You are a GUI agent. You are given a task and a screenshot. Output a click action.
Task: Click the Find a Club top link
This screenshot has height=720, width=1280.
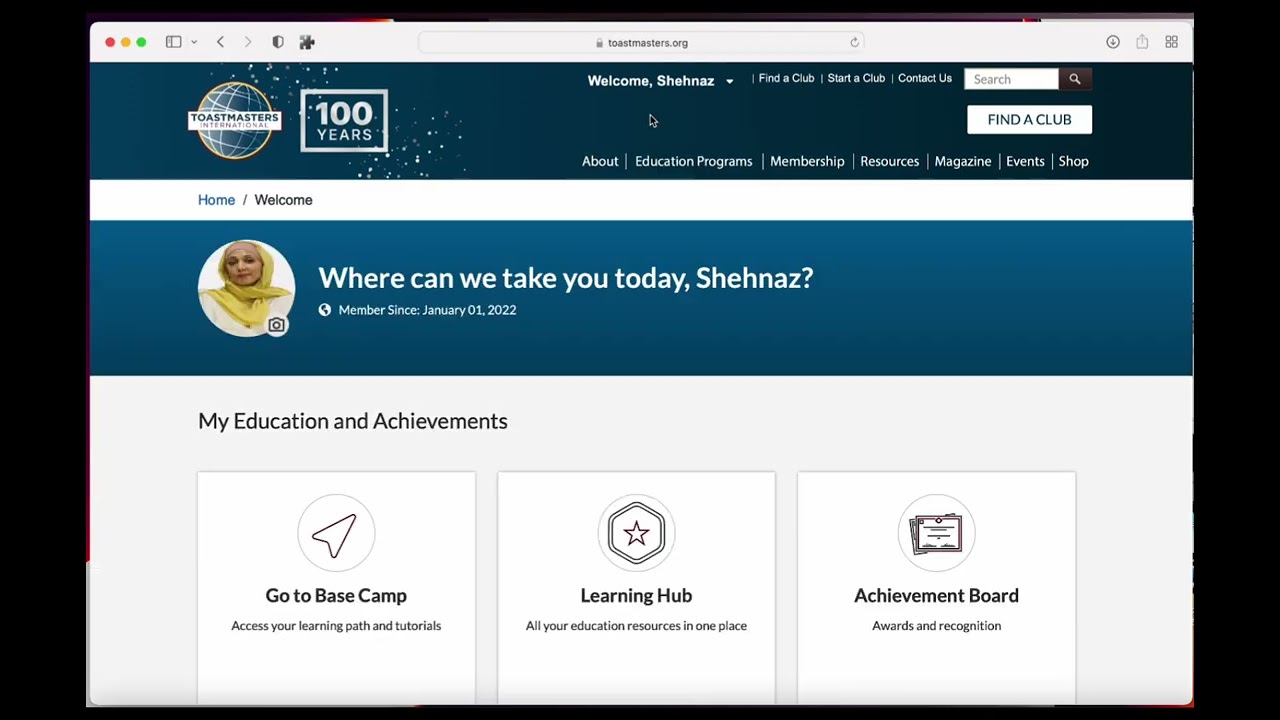tap(786, 78)
